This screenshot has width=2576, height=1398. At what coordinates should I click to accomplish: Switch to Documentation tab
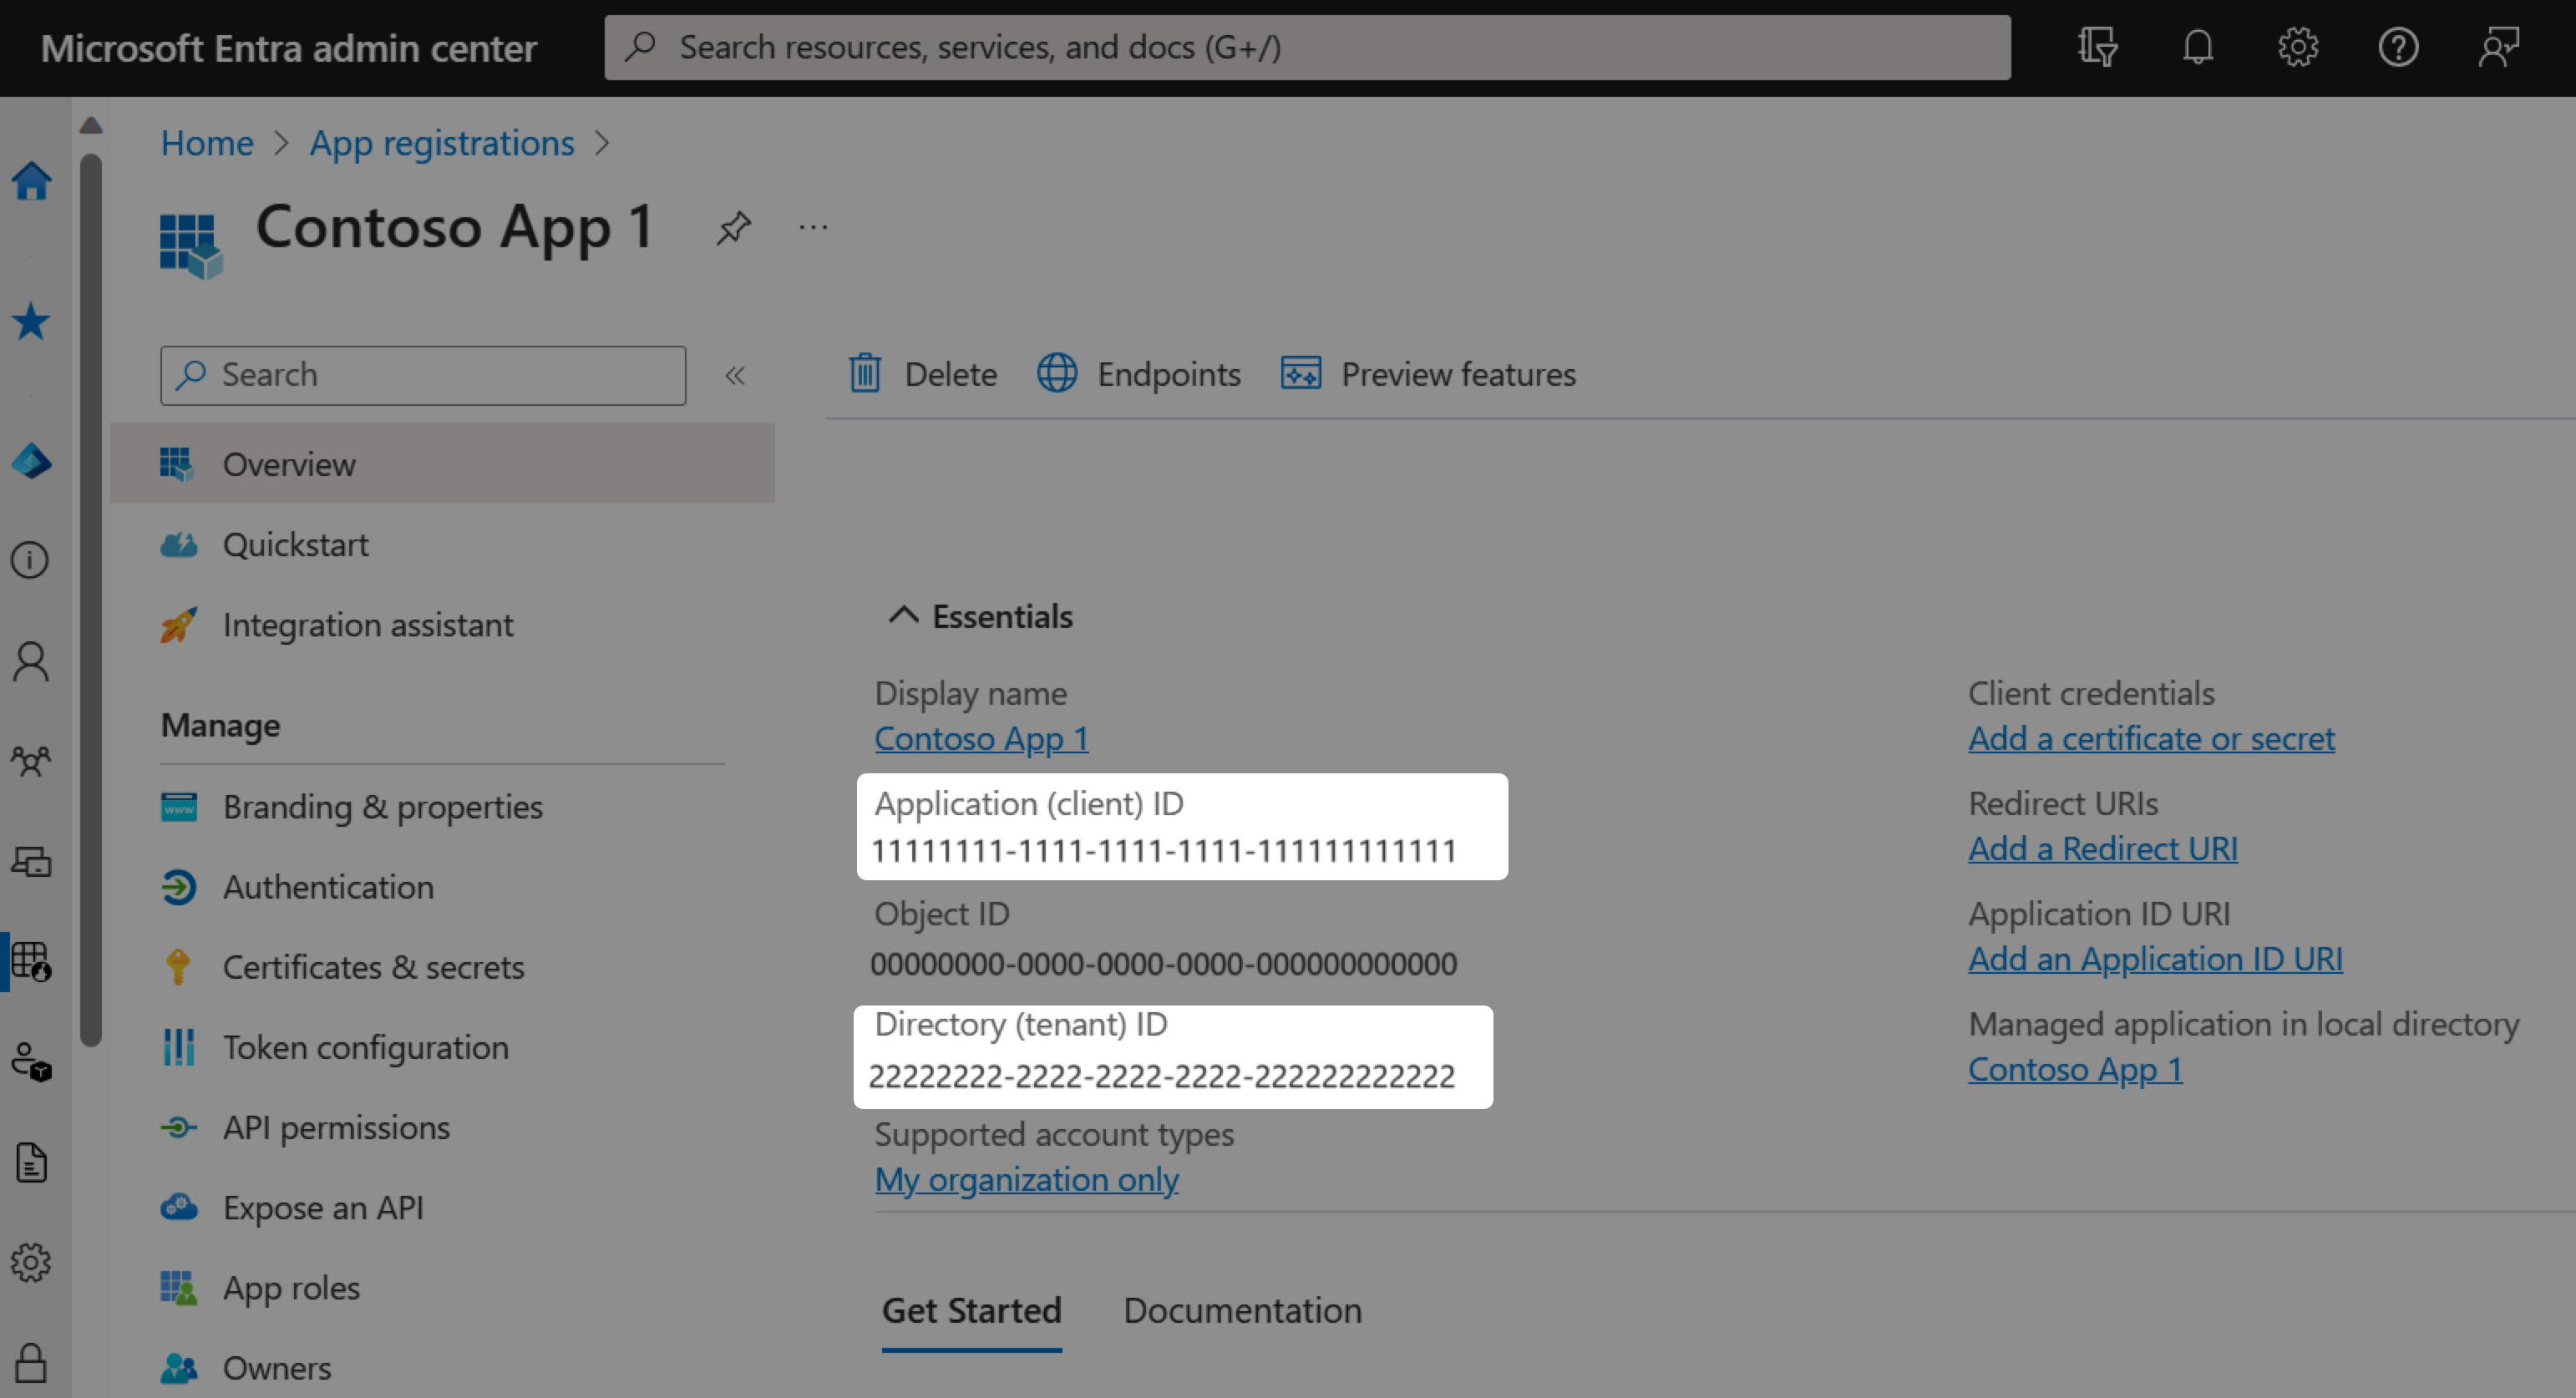(1242, 1311)
